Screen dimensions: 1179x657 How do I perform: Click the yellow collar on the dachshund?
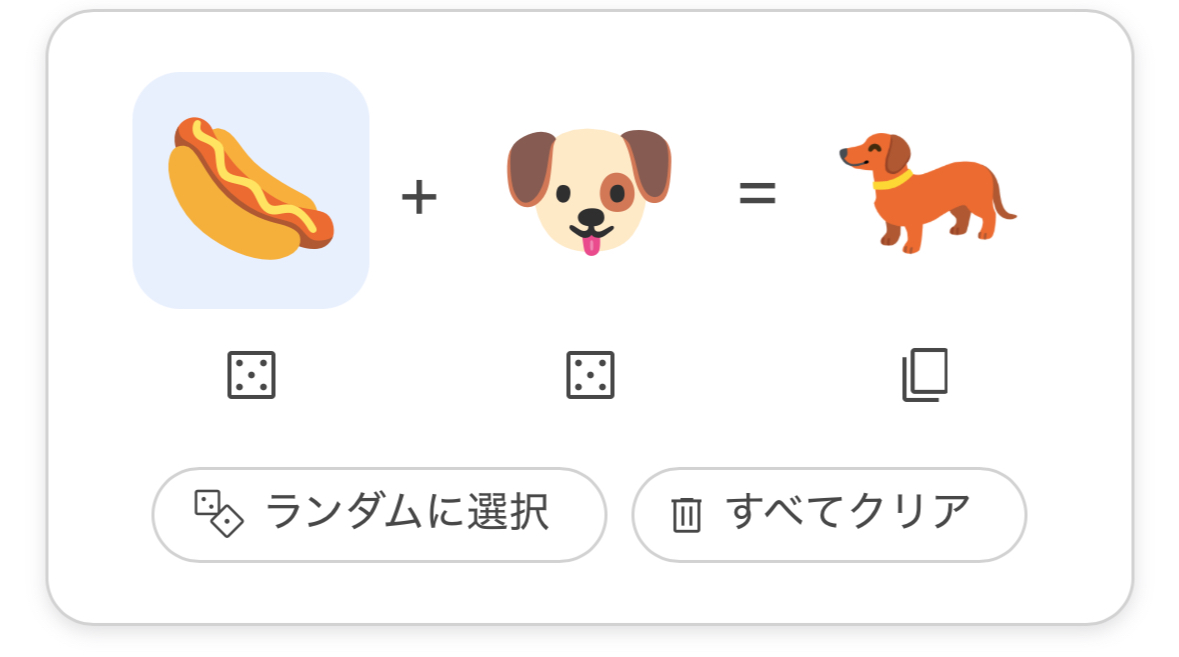(893, 180)
